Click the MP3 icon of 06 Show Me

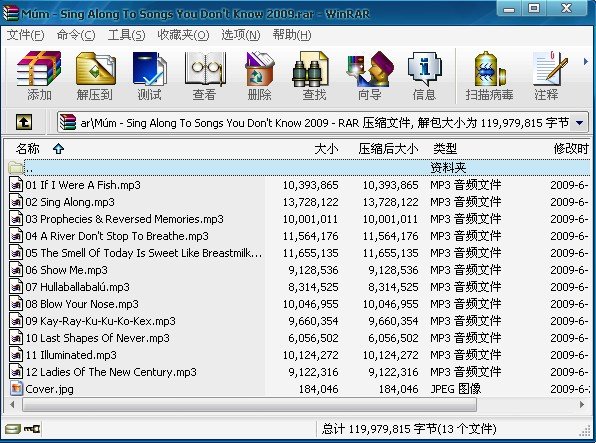click(16, 270)
